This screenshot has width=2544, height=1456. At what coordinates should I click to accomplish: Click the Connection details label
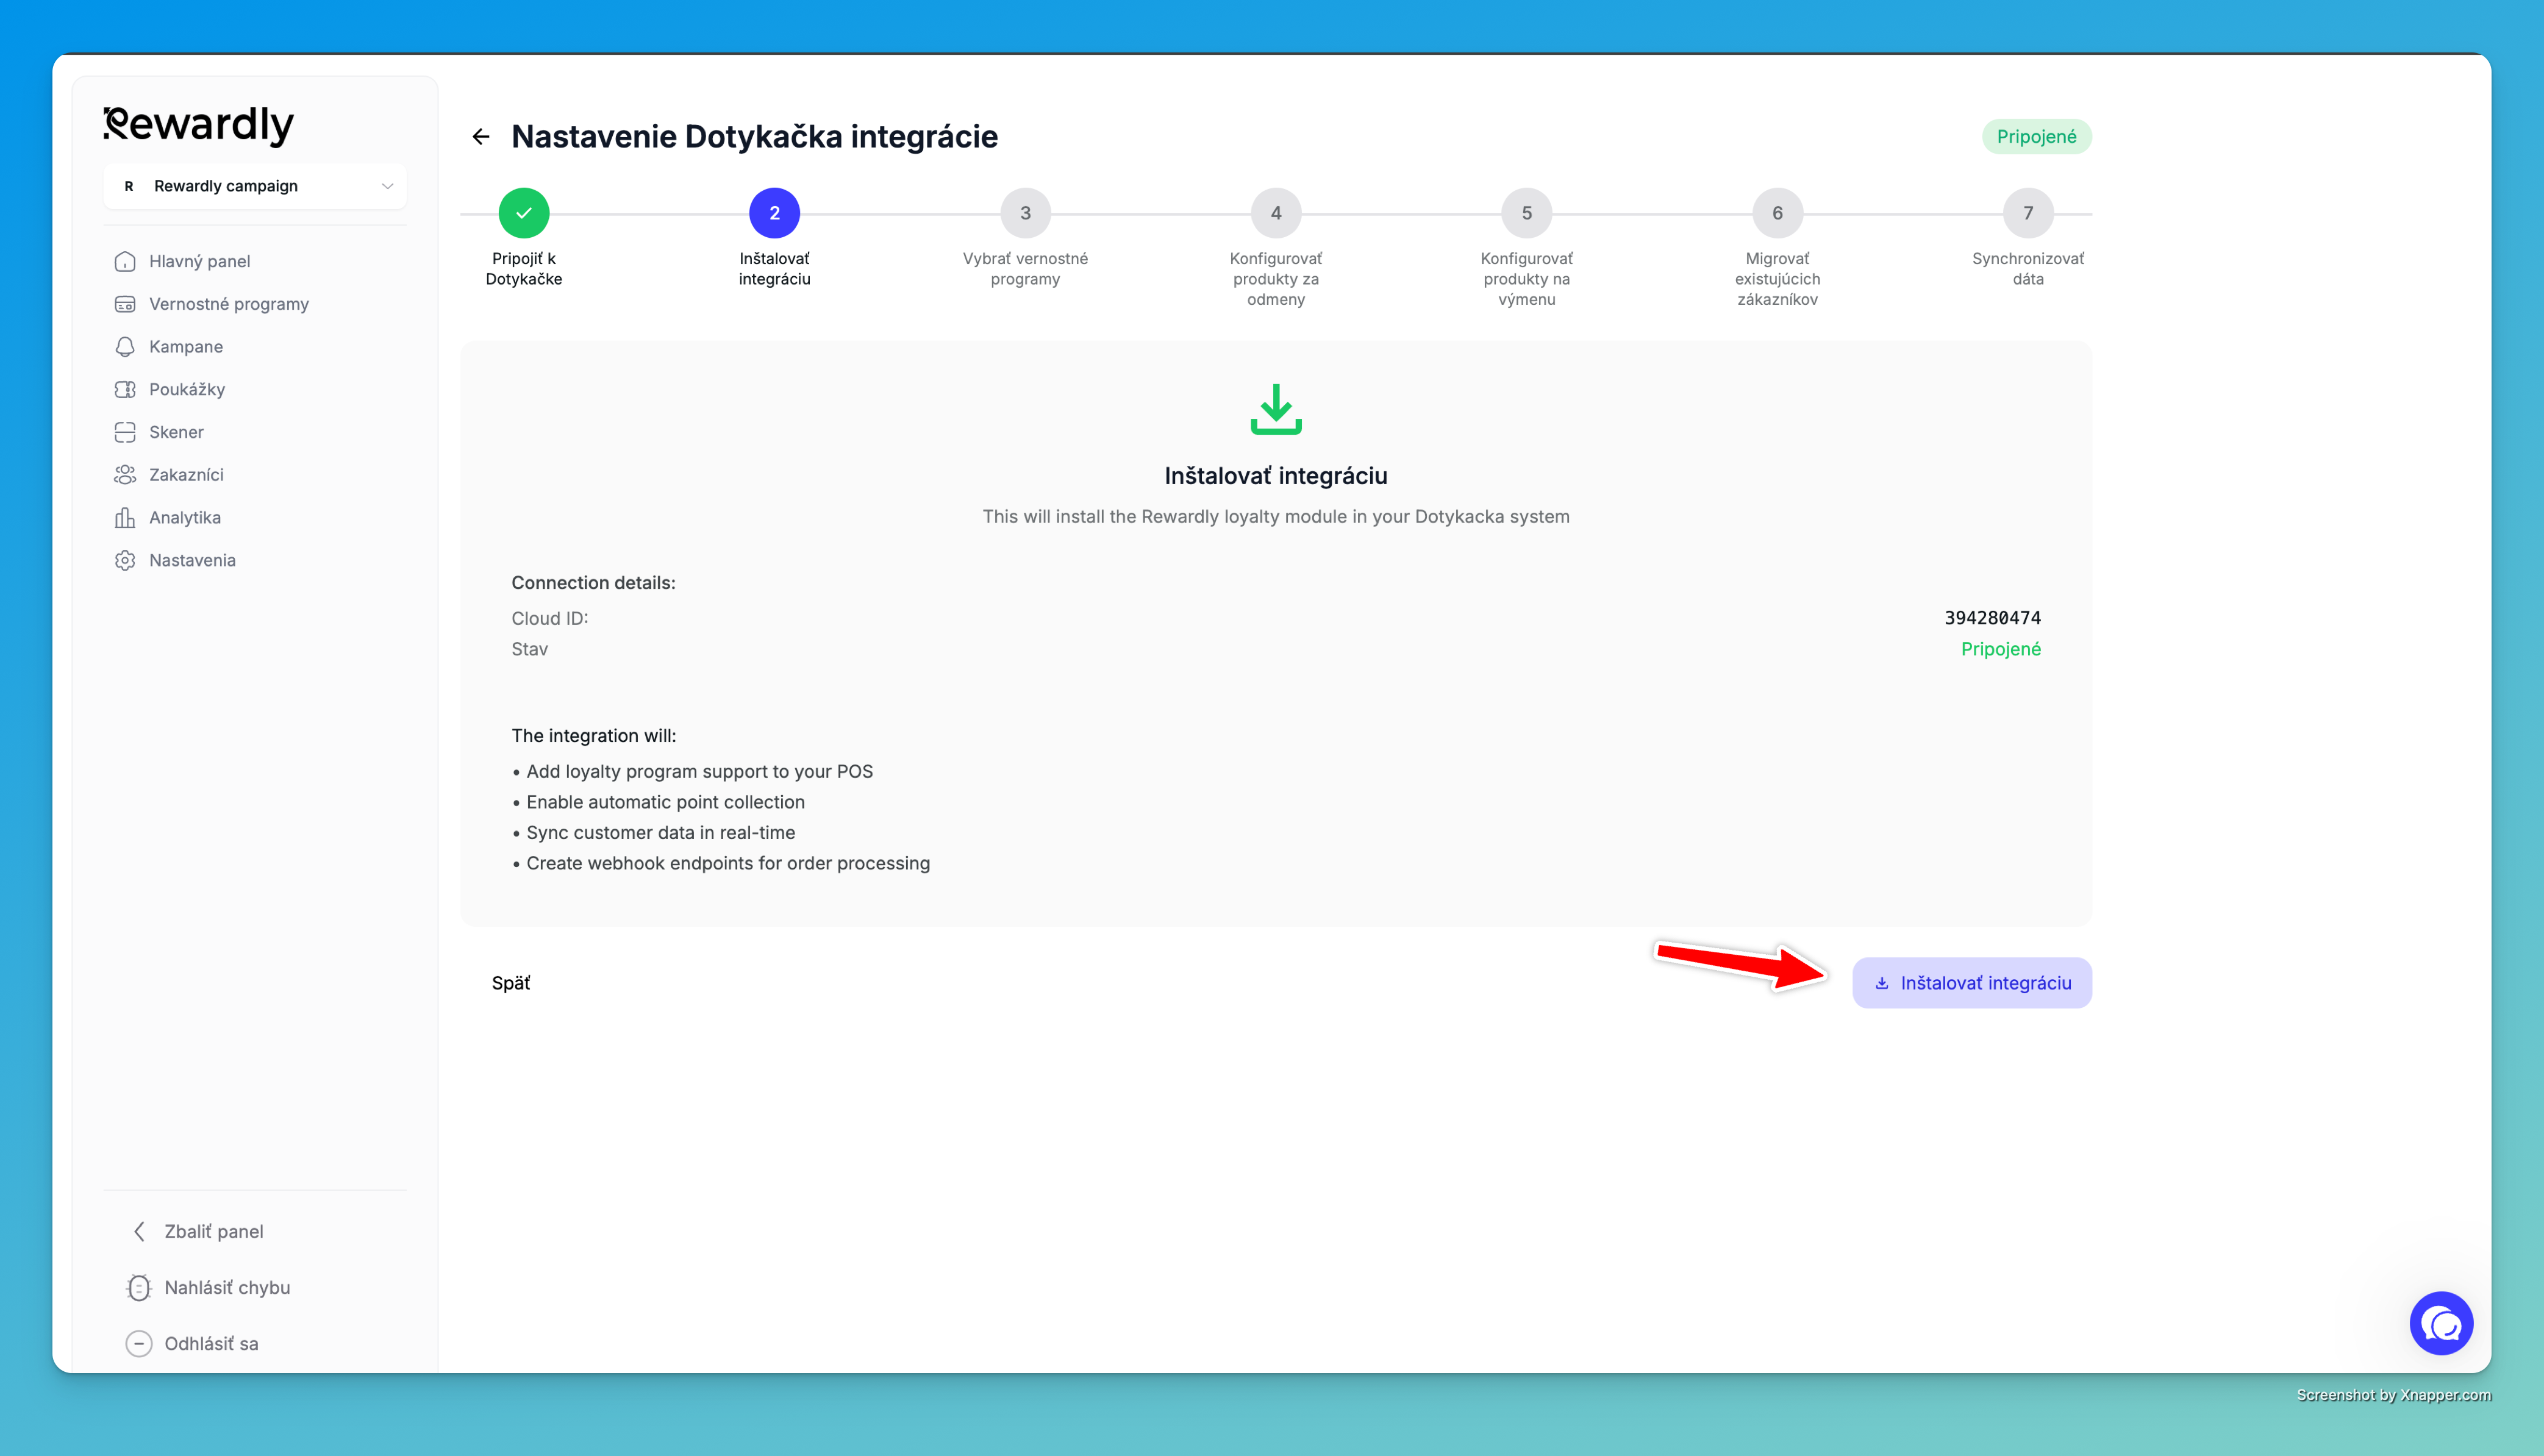coord(593,583)
